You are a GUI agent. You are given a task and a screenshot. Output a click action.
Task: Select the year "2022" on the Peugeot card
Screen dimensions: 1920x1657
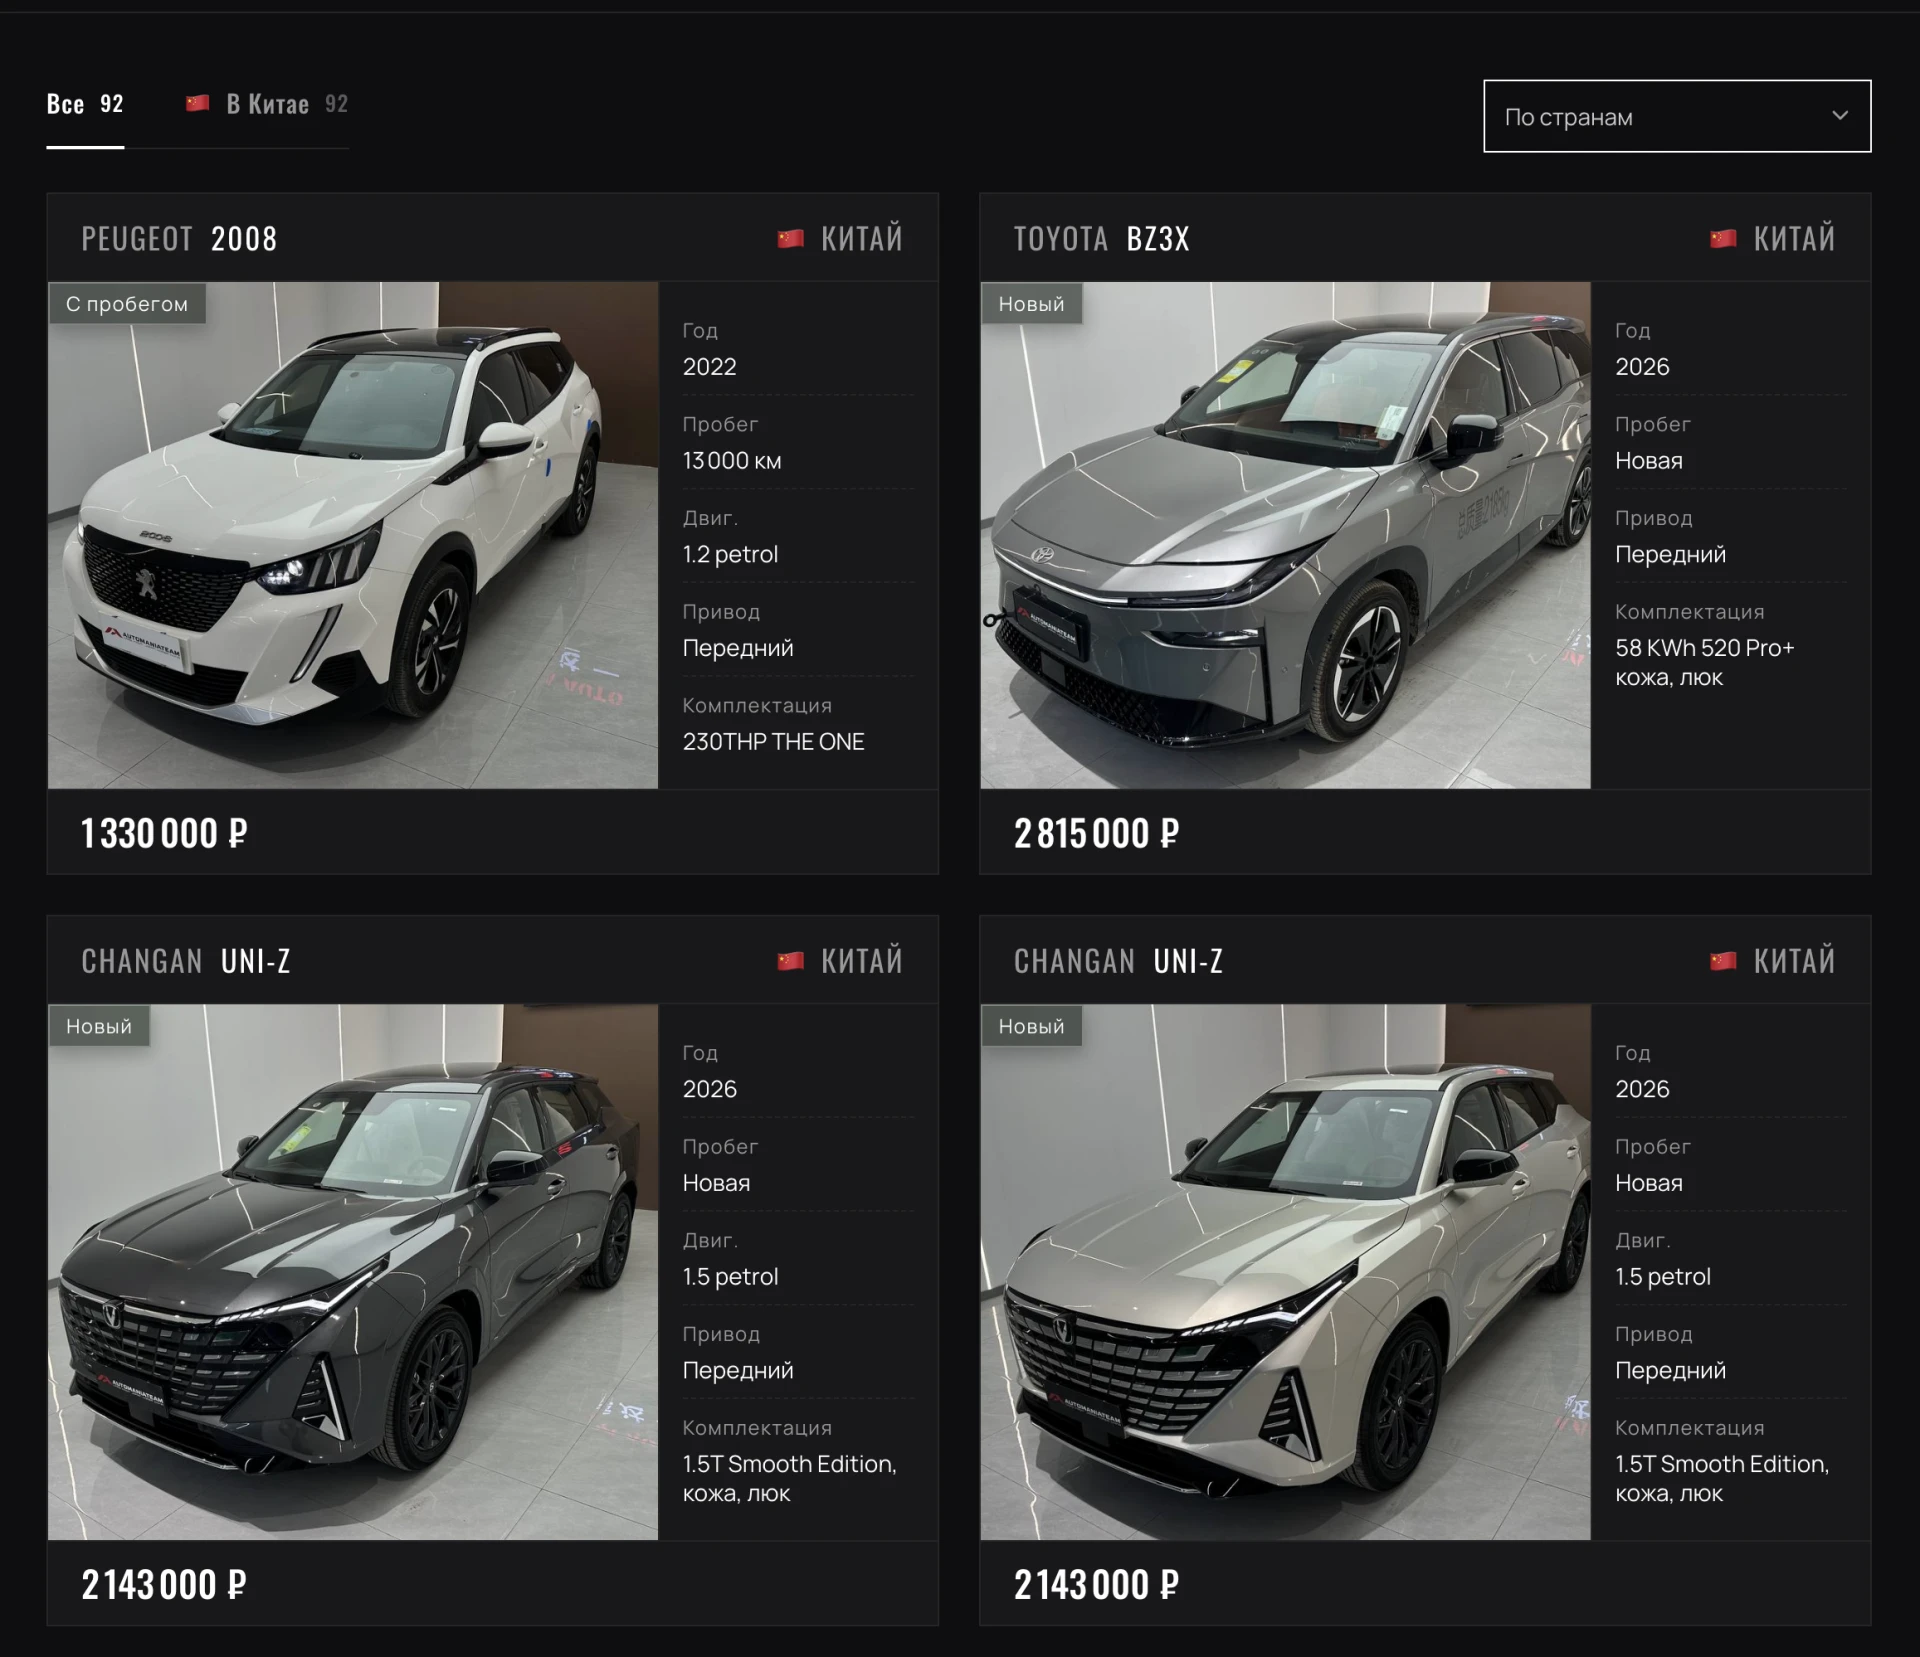tap(709, 367)
